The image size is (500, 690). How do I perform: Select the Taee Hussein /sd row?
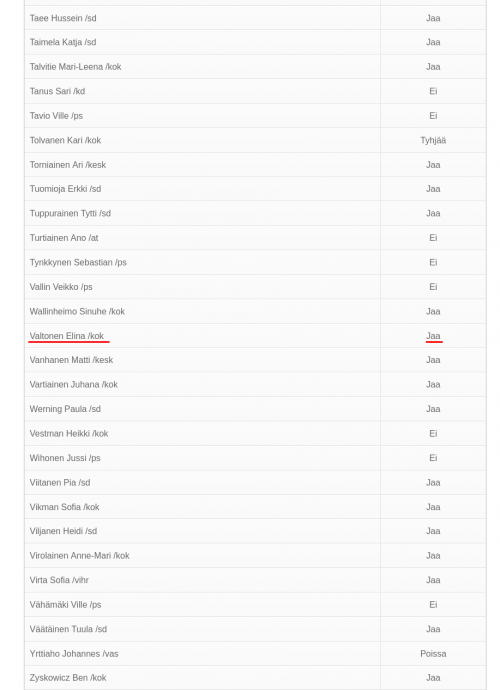255,18
